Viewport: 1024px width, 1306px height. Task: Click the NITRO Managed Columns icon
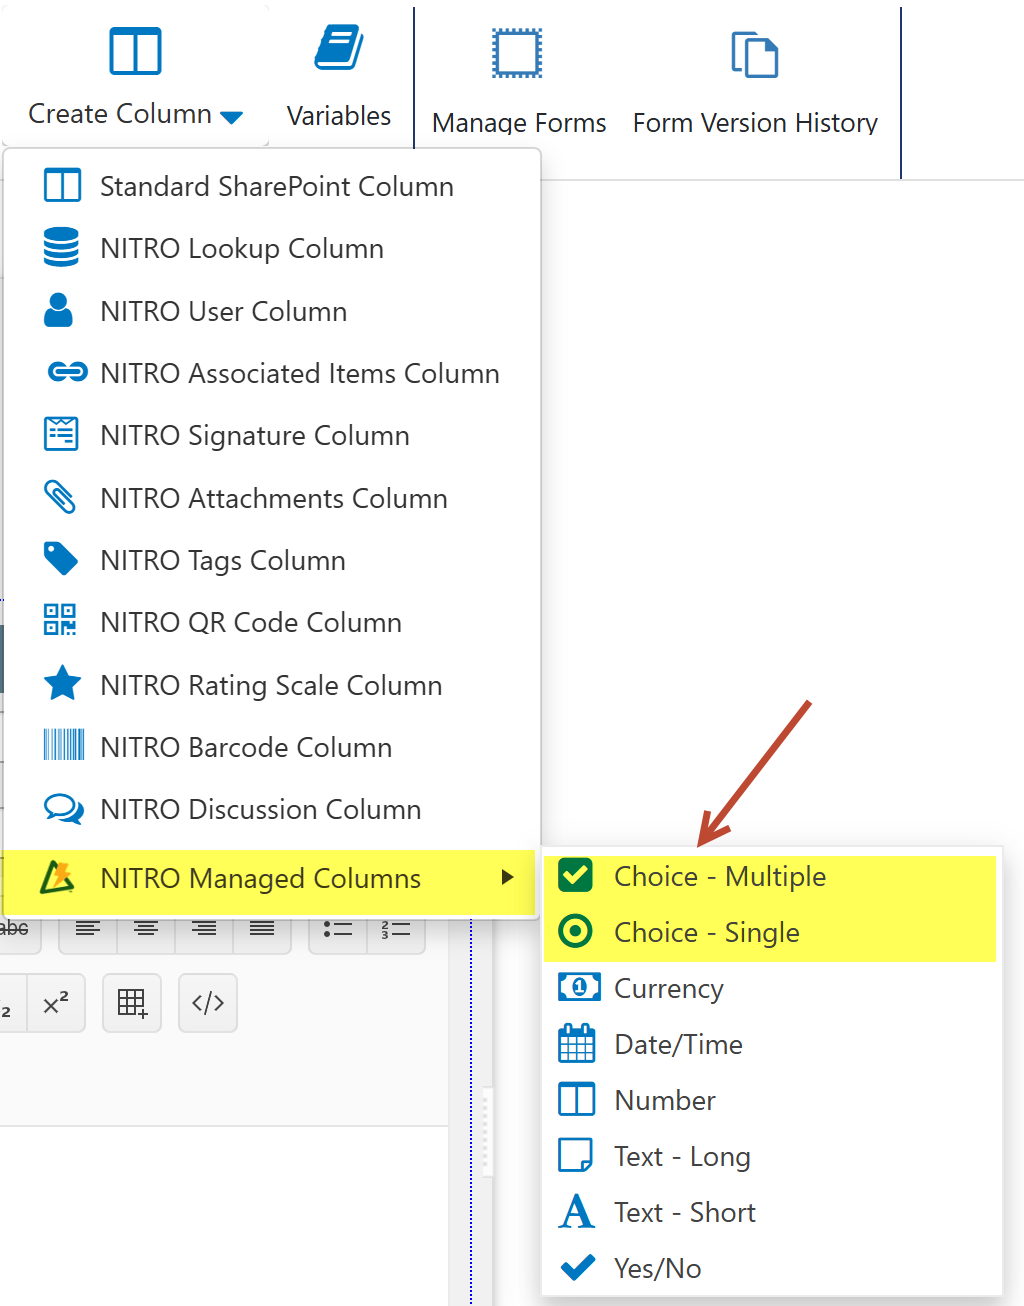(x=58, y=877)
